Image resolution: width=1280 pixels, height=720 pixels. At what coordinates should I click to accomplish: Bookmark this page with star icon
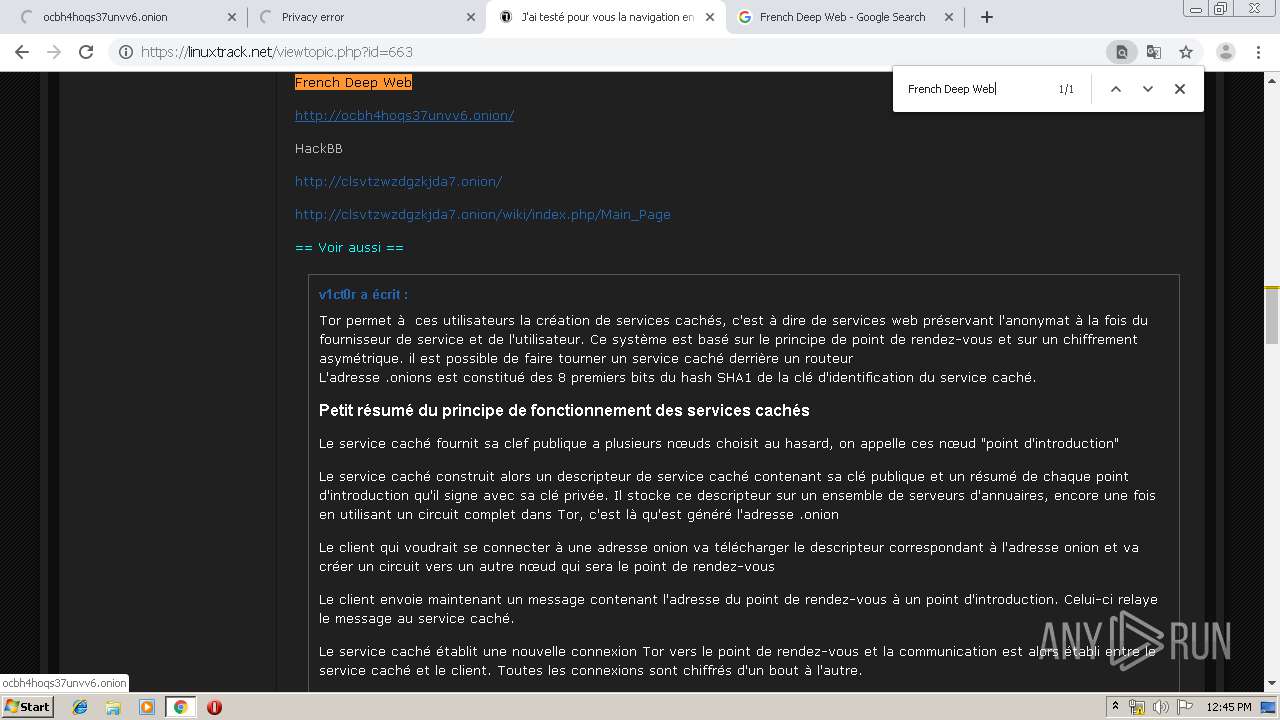[x=1186, y=52]
